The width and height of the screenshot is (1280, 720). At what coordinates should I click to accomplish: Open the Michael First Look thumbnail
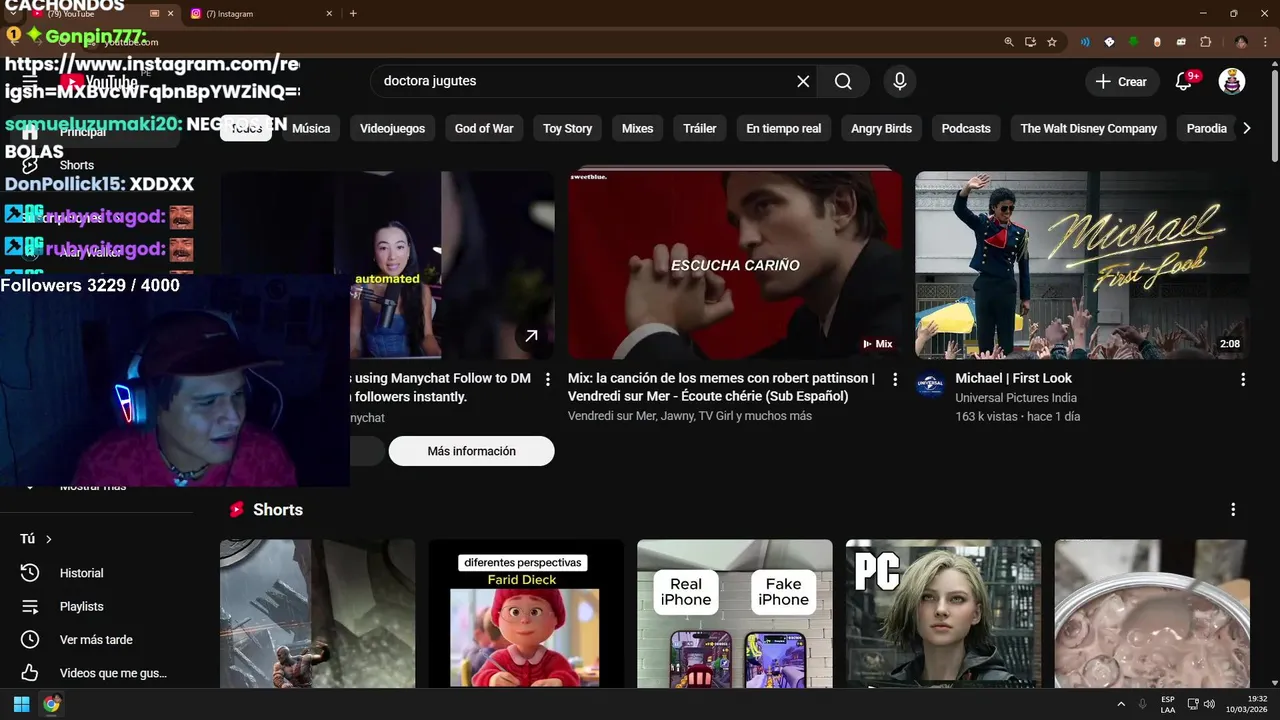pos(1082,265)
